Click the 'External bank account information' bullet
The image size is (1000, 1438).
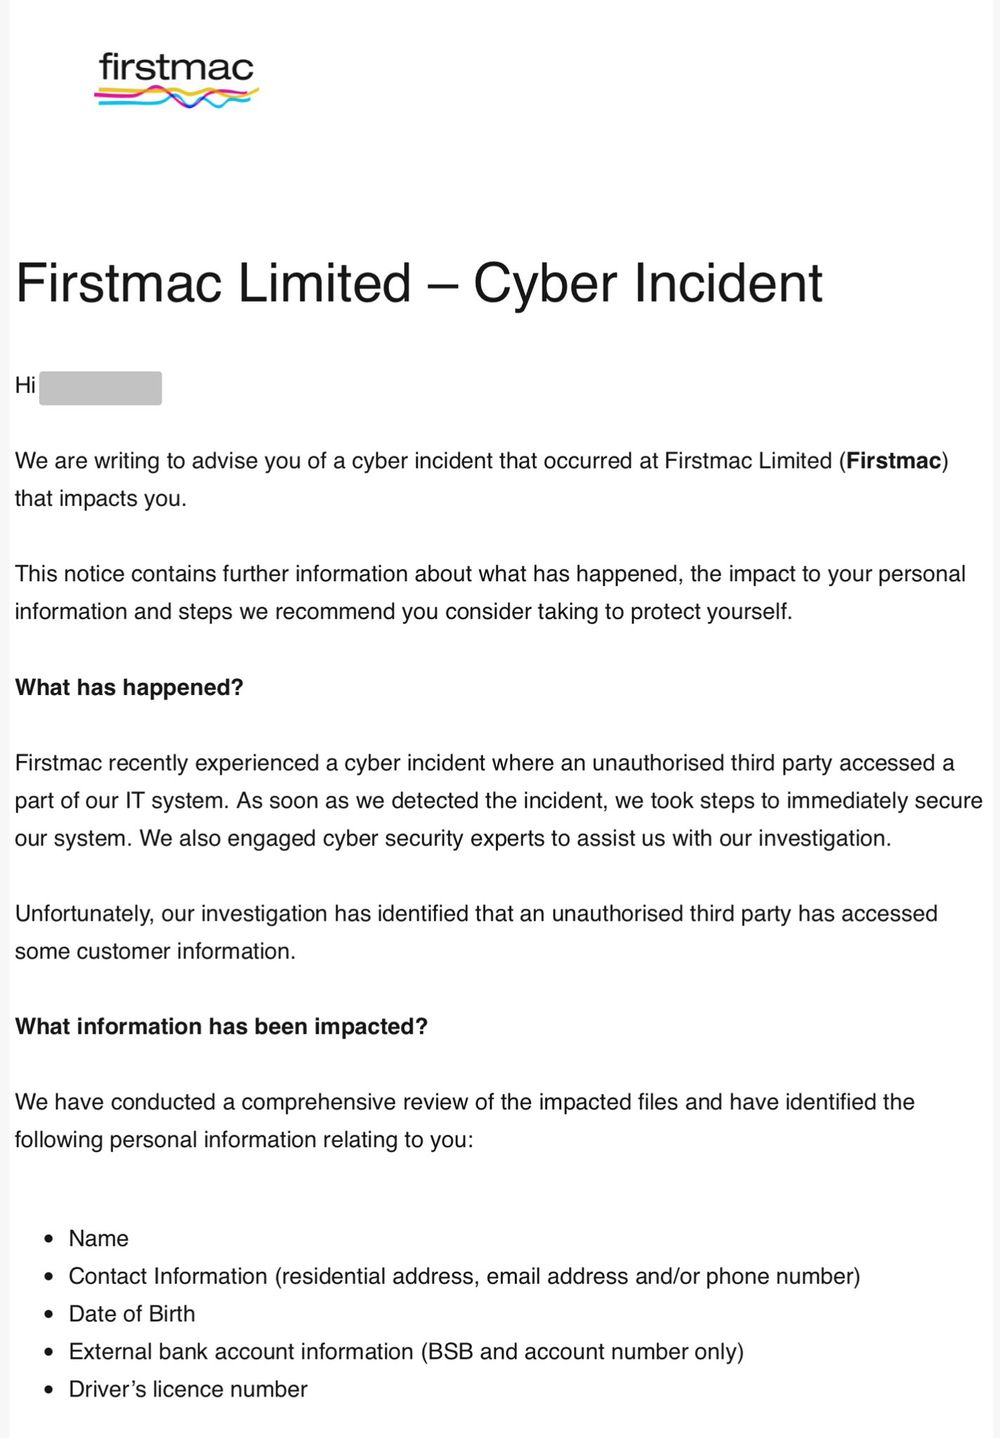tap(406, 1352)
